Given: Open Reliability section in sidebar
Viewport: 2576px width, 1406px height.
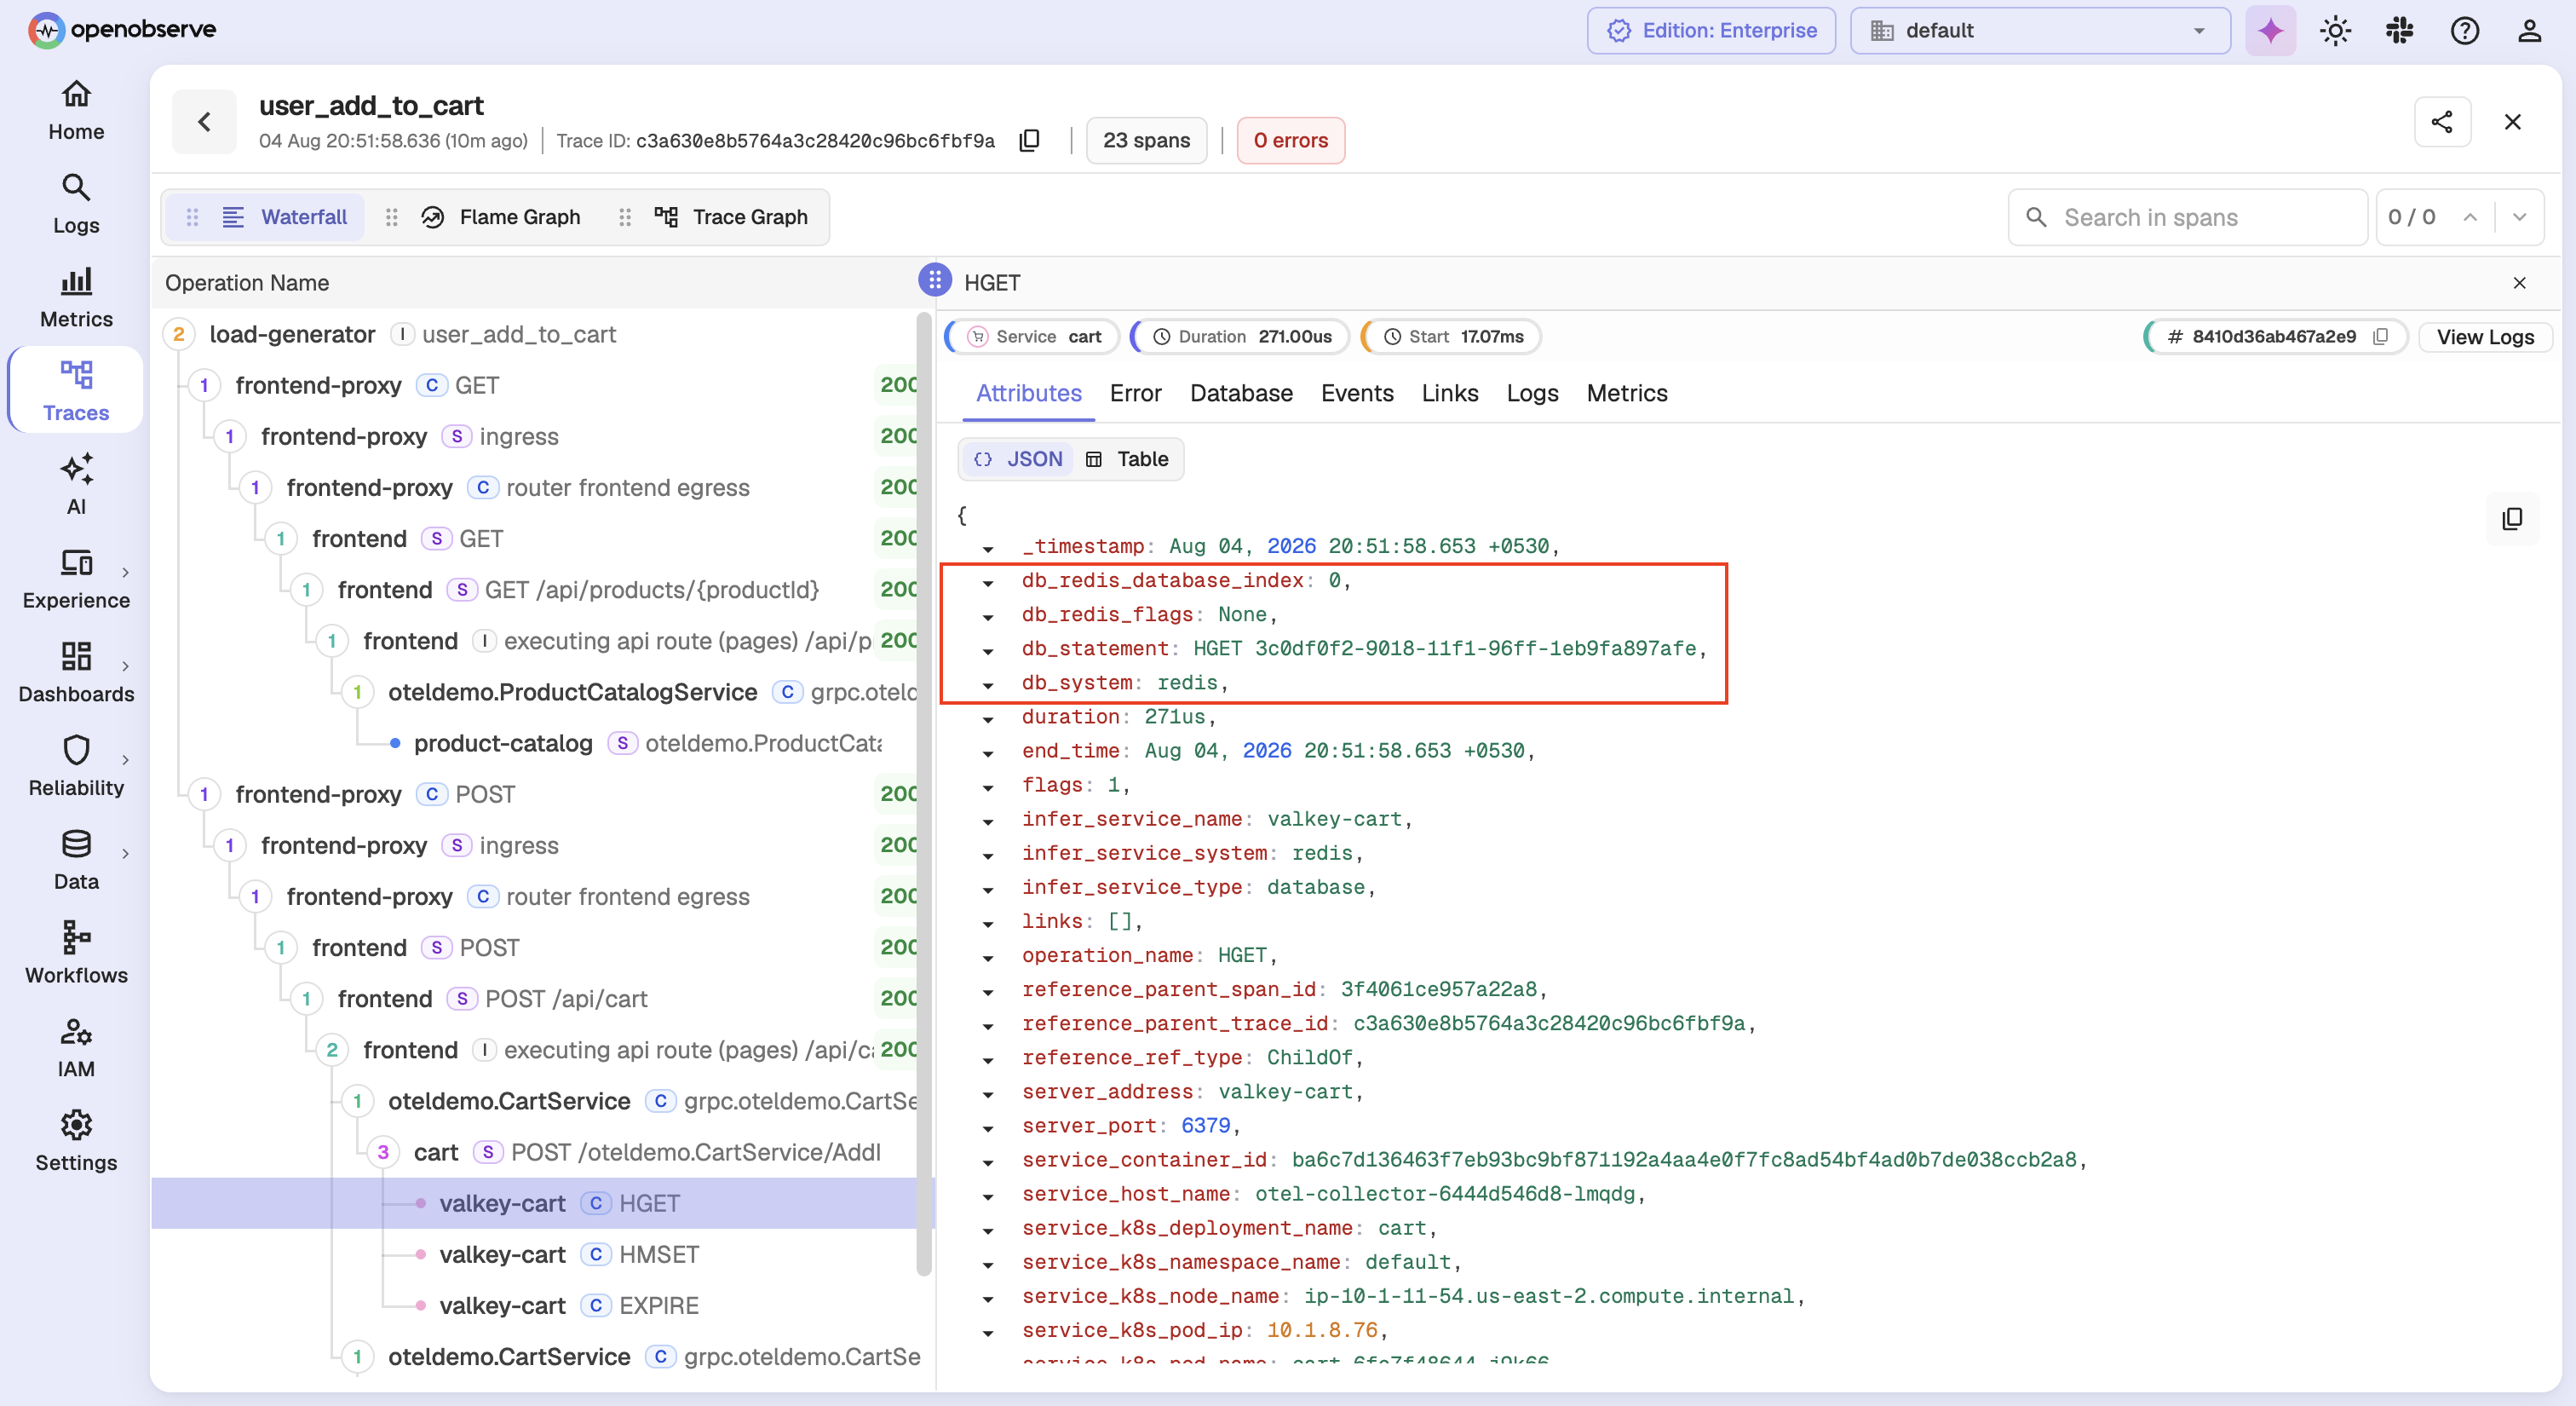Looking at the screenshot, I should (76, 766).
